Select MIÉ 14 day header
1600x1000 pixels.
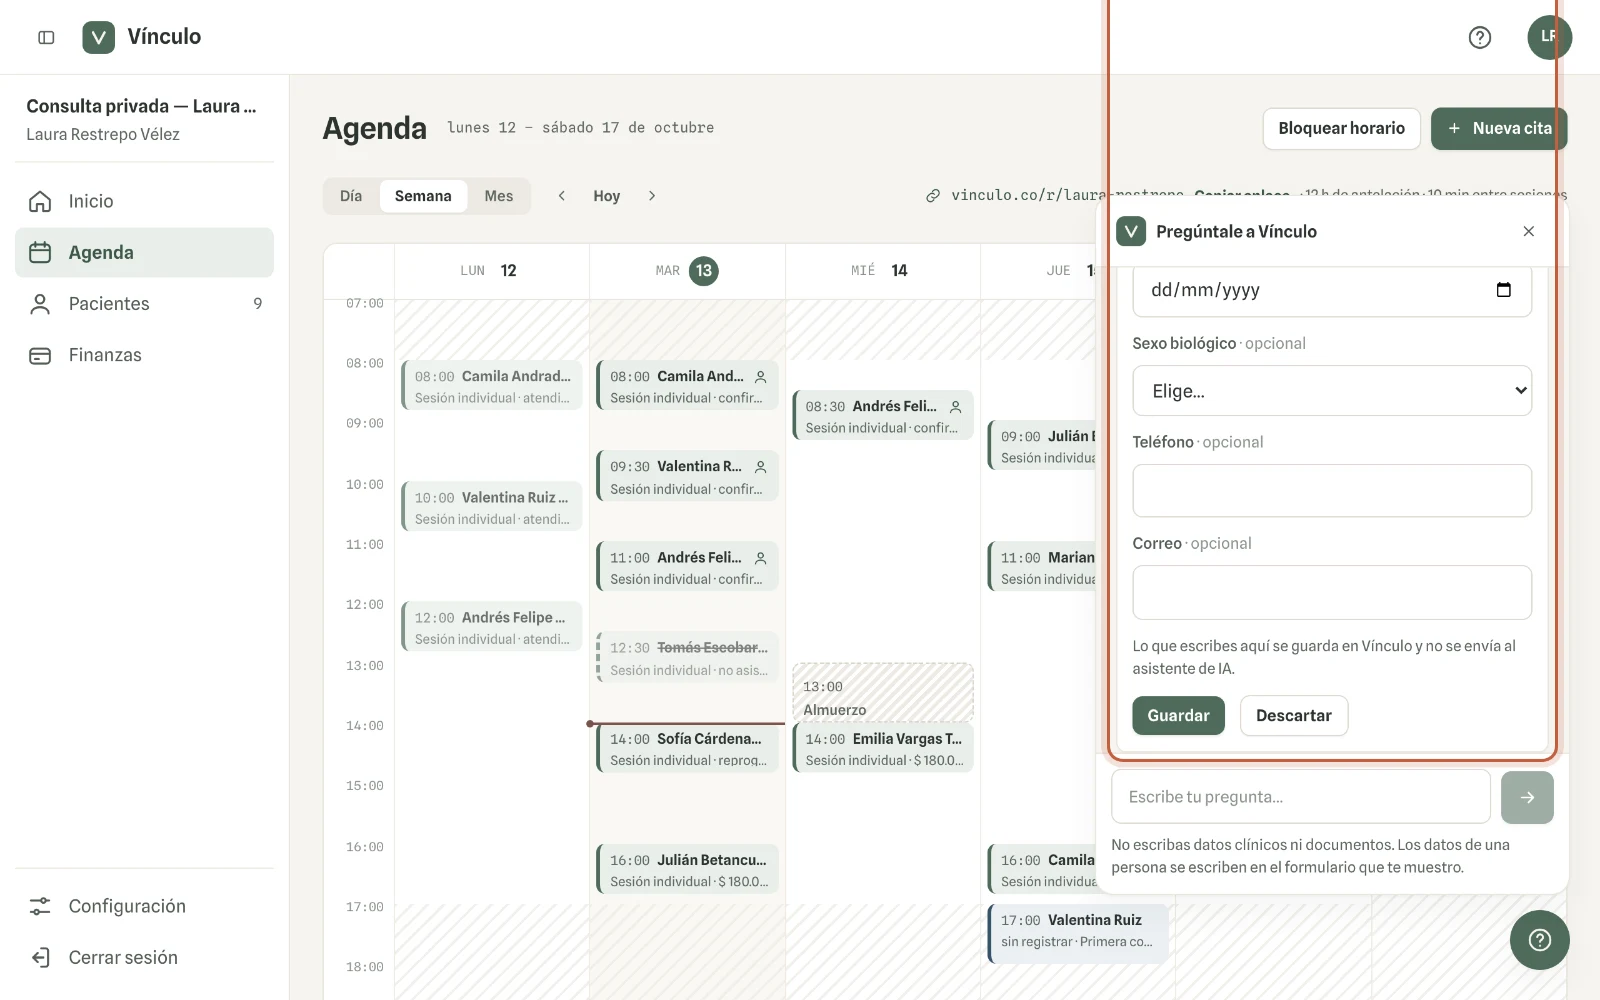[882, 271]
